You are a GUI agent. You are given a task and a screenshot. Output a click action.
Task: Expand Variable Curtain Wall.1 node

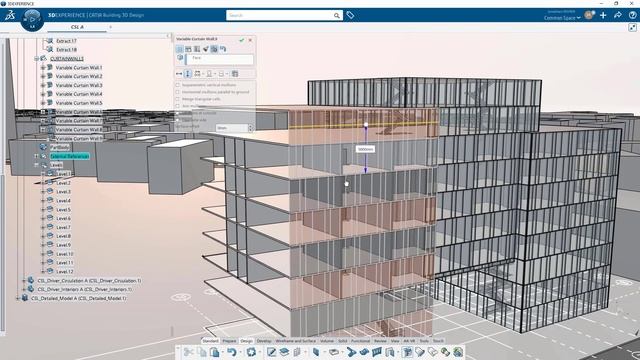tap(43, 68)
